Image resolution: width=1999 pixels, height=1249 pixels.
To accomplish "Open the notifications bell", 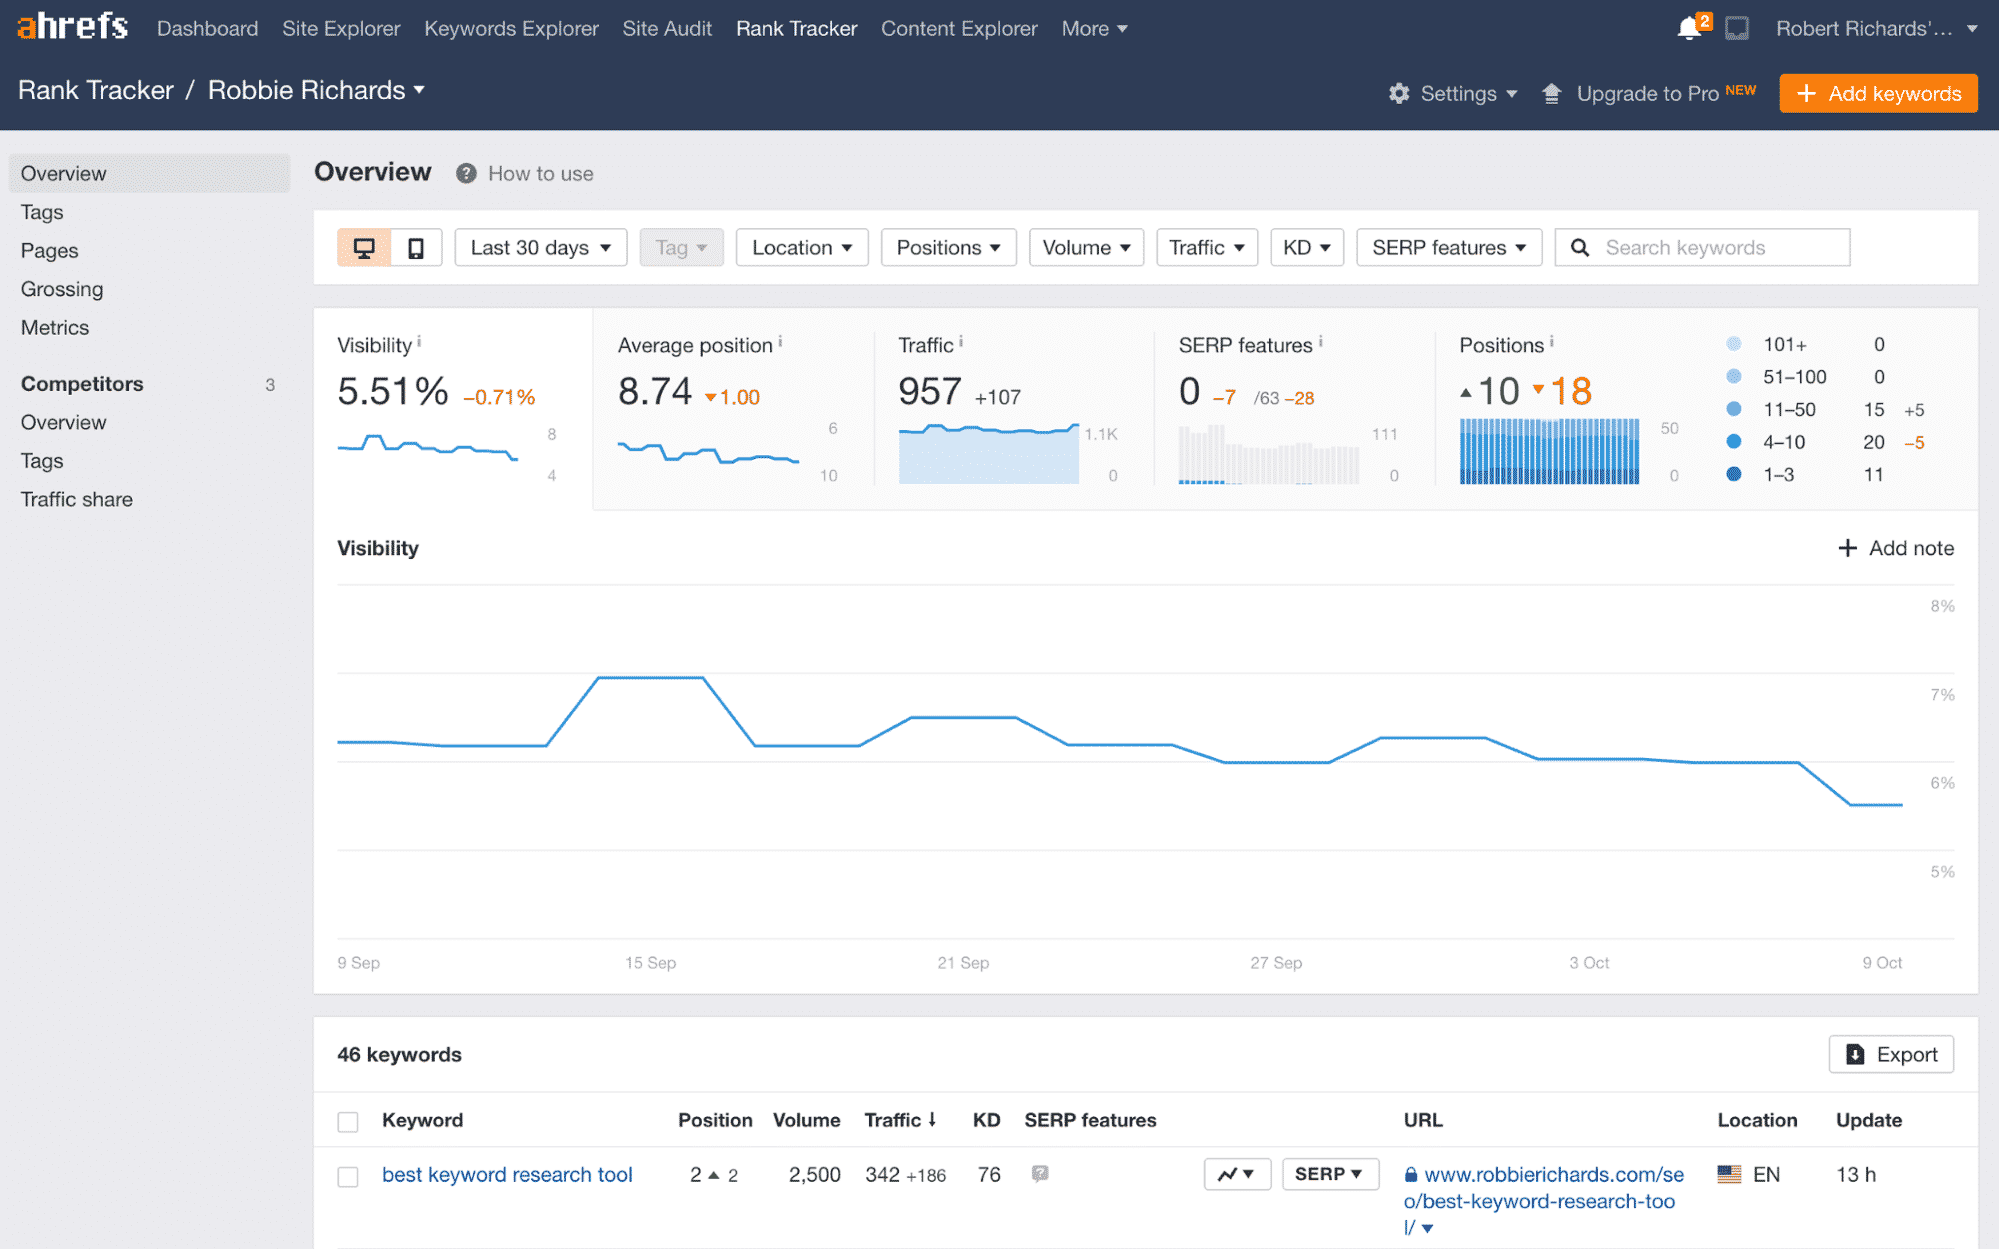I will [1690, 27].
